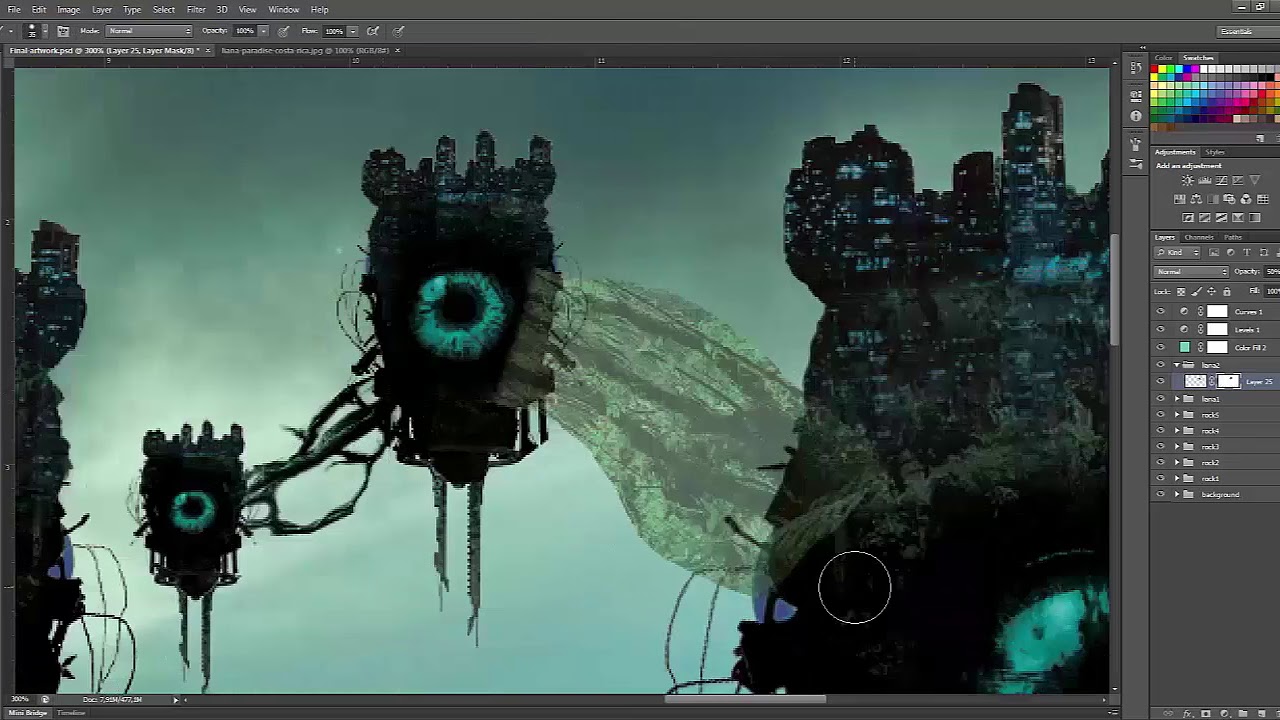Select the Color Fill 2 color thumbnail
1280x720 pixels.
[x=1185, y=347]
